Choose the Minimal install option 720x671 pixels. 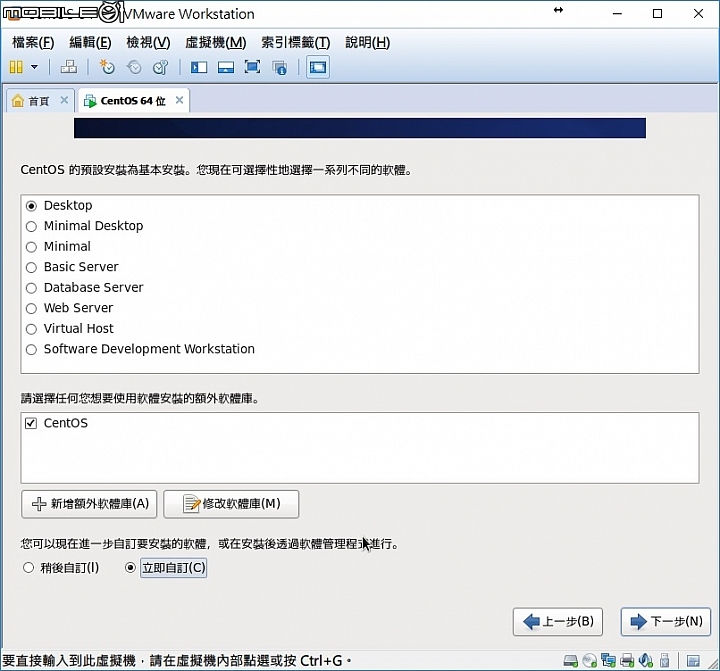(x=31, y=247)
